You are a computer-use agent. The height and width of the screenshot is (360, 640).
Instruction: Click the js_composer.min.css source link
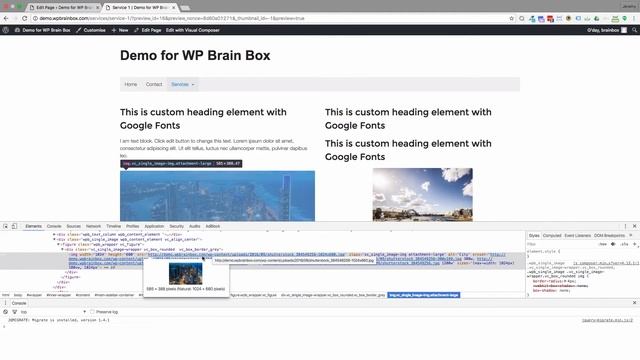[x=606, y=263]
